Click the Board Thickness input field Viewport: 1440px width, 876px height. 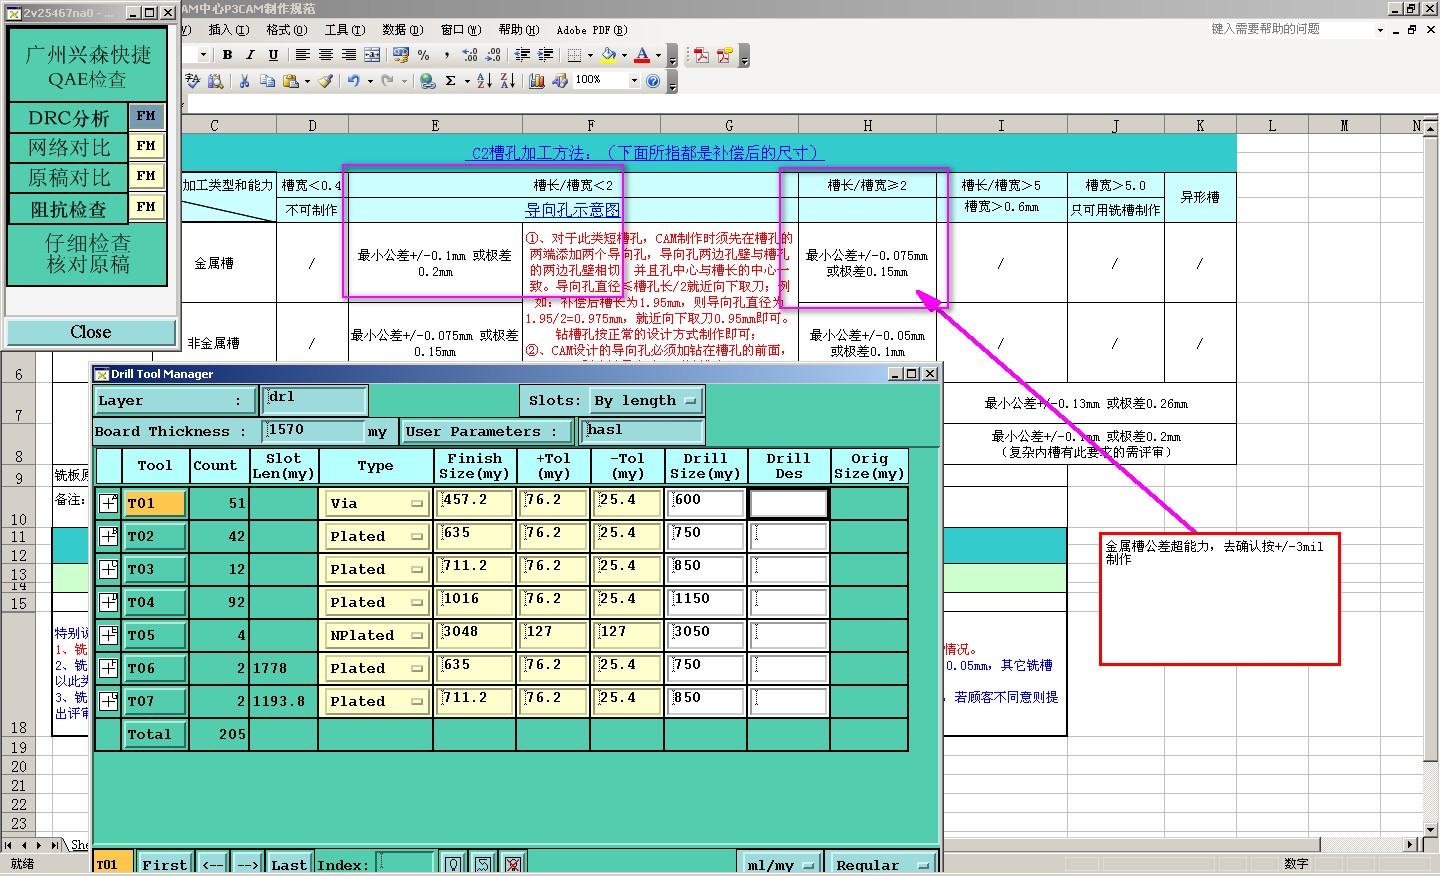point(313,431)
